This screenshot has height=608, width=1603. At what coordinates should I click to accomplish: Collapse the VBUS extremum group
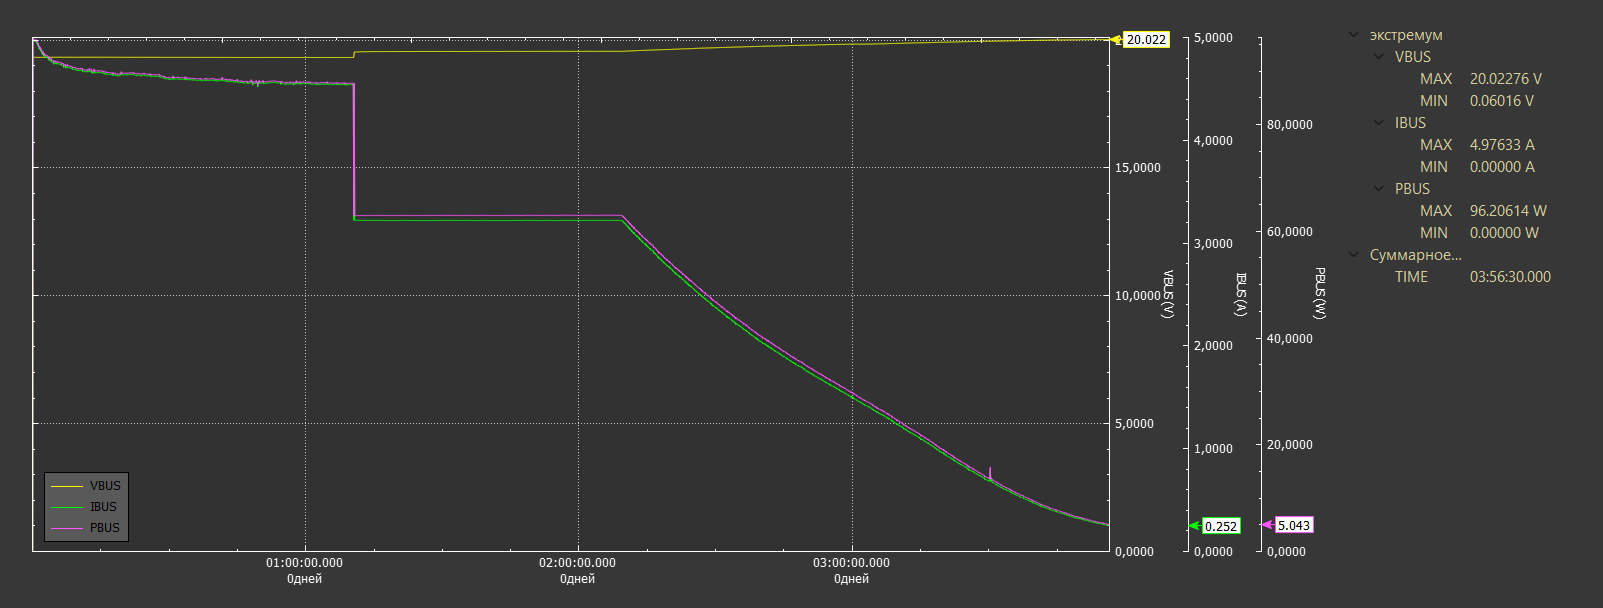tap(1379, 57)
